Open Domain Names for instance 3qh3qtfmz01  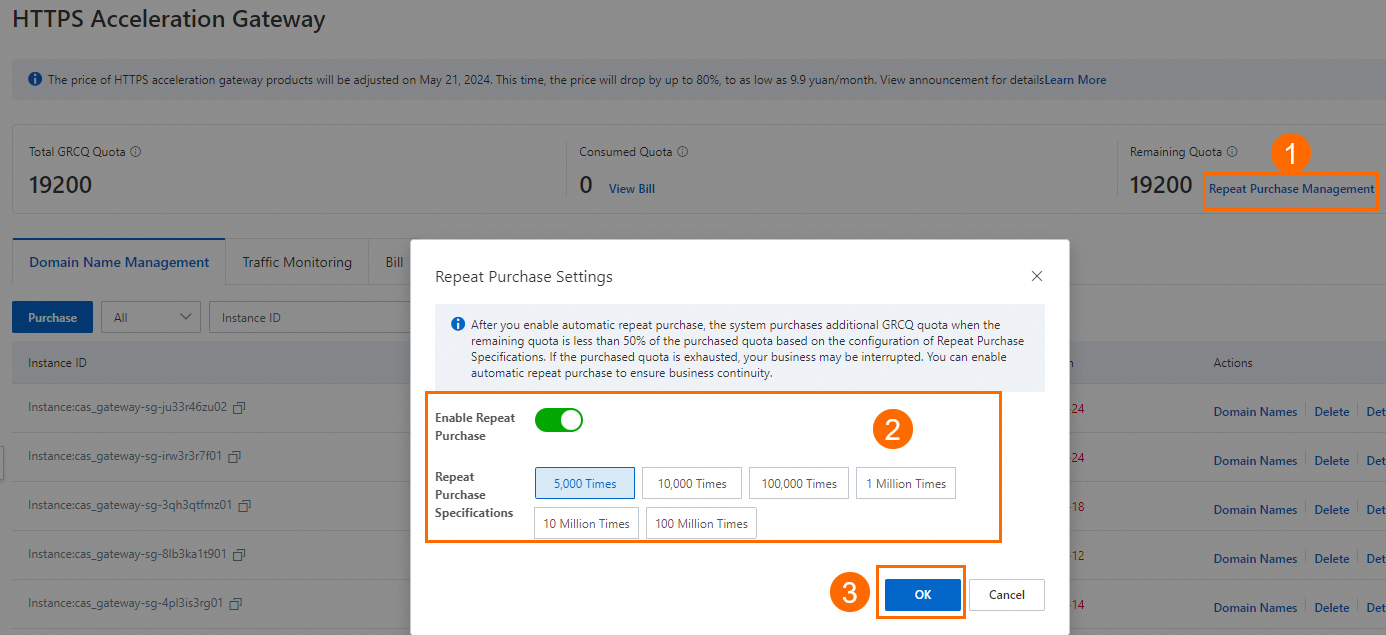(x=1255, y=509)
